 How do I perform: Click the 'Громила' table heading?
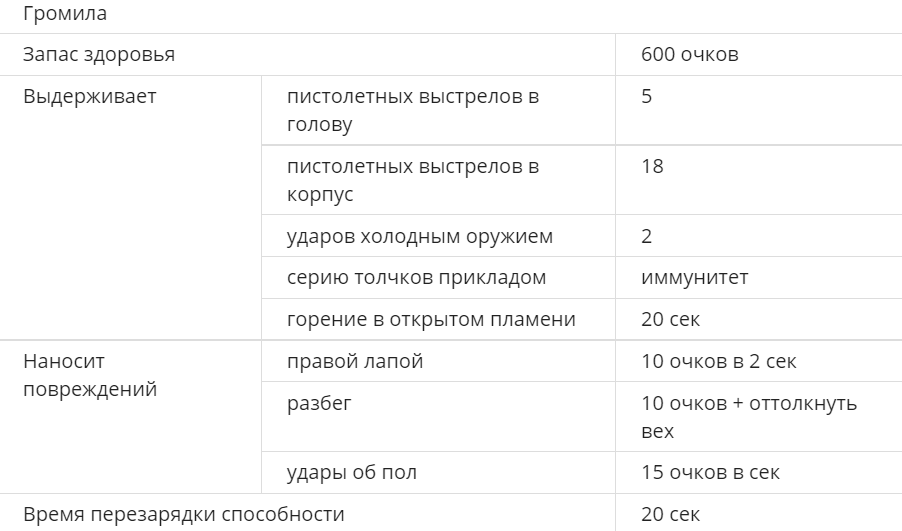tap(65, 15)
